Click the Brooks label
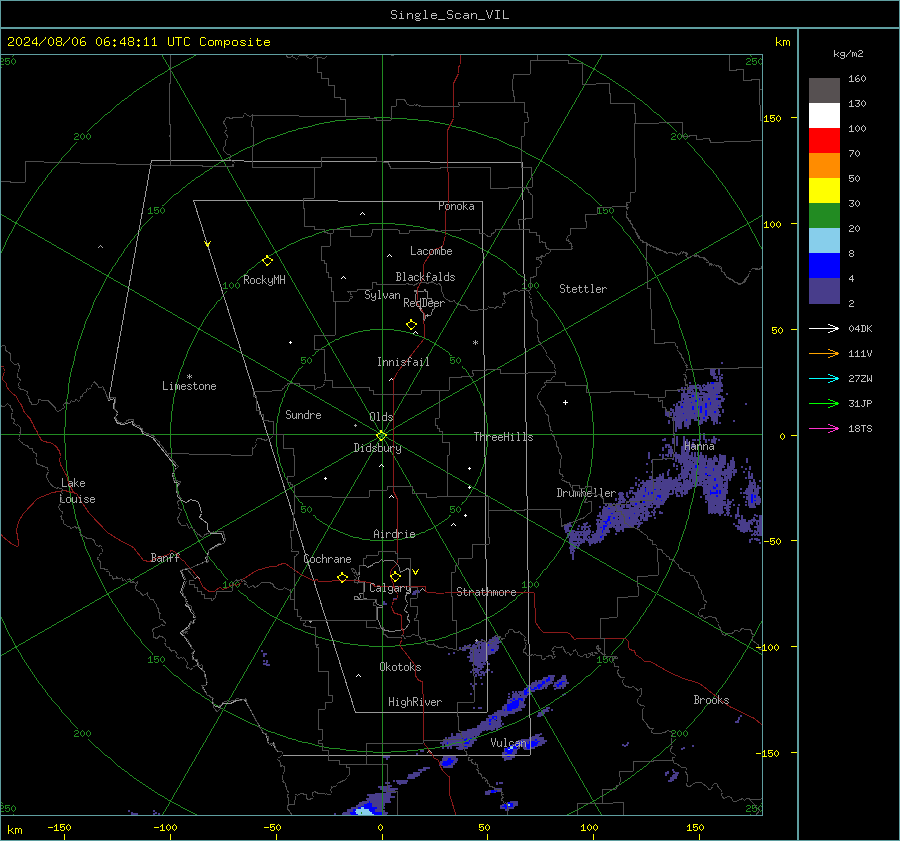The height and width of the screenshot is (841, 900). tap(711, 700)
